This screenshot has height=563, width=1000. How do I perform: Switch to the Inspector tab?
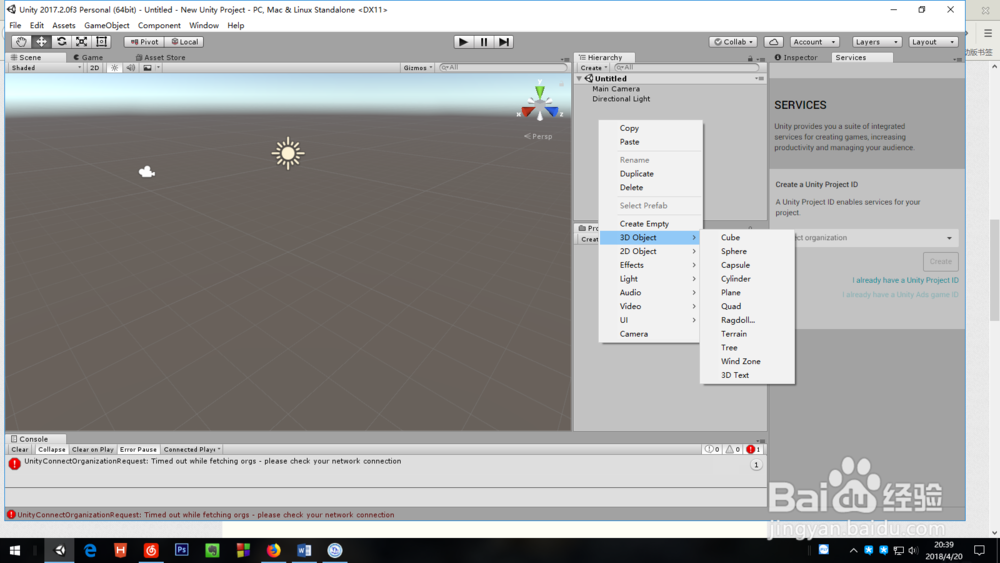click(795, 57)
